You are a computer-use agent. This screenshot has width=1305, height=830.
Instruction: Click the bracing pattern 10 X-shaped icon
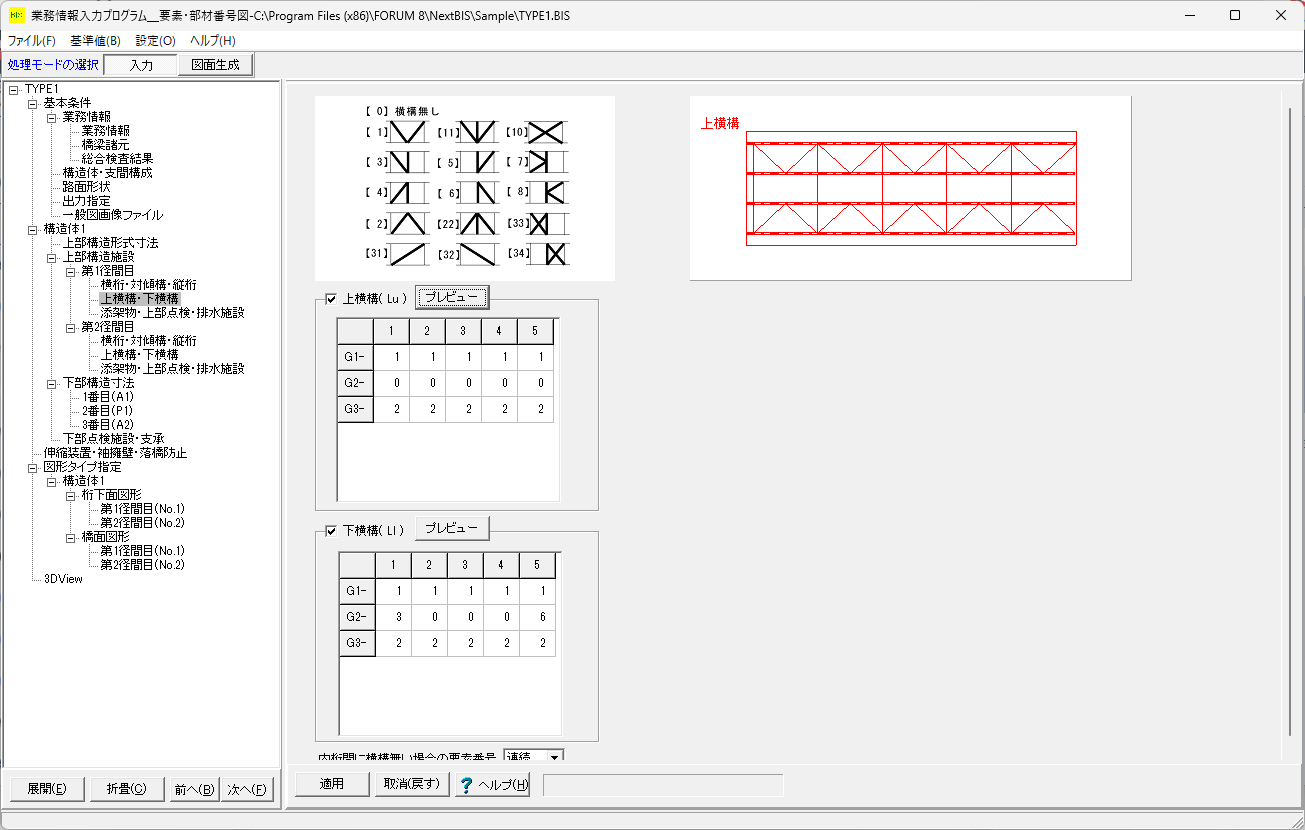click(547, 132)
